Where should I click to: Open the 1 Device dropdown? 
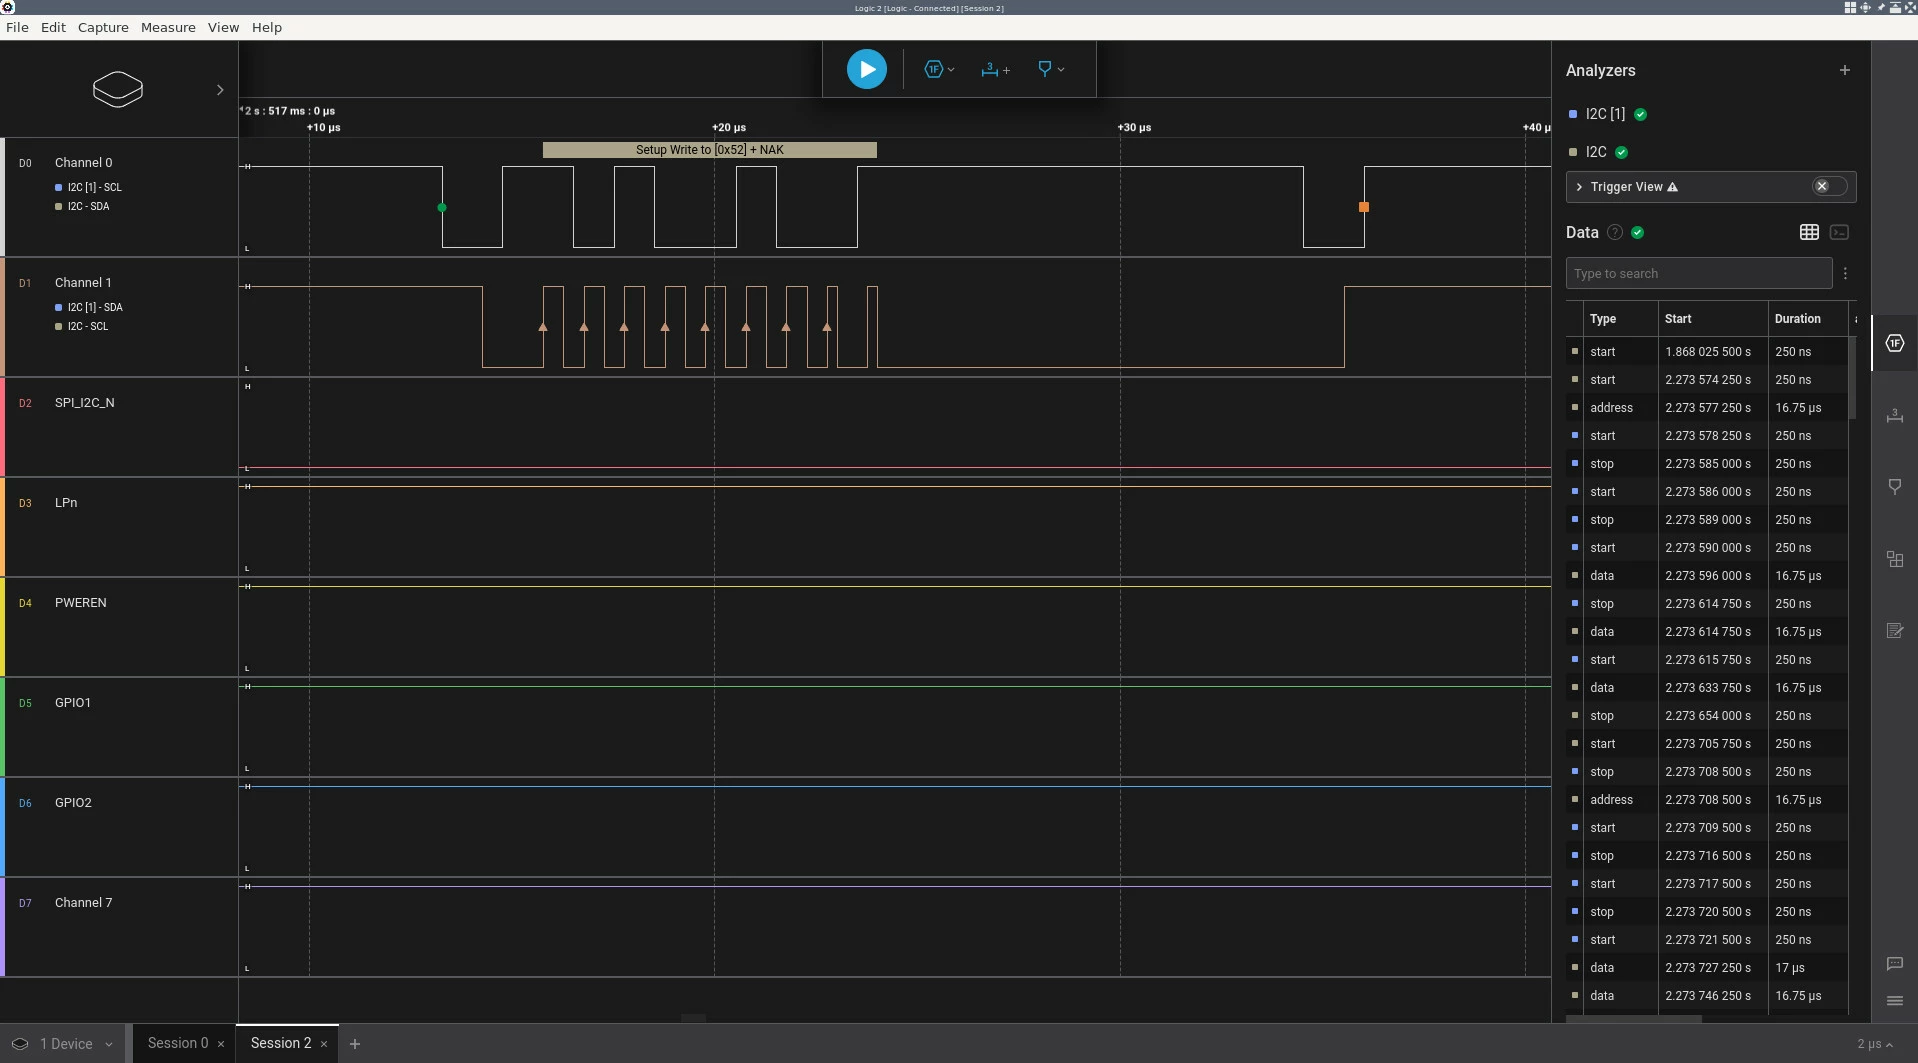(x=64, y=1044)
